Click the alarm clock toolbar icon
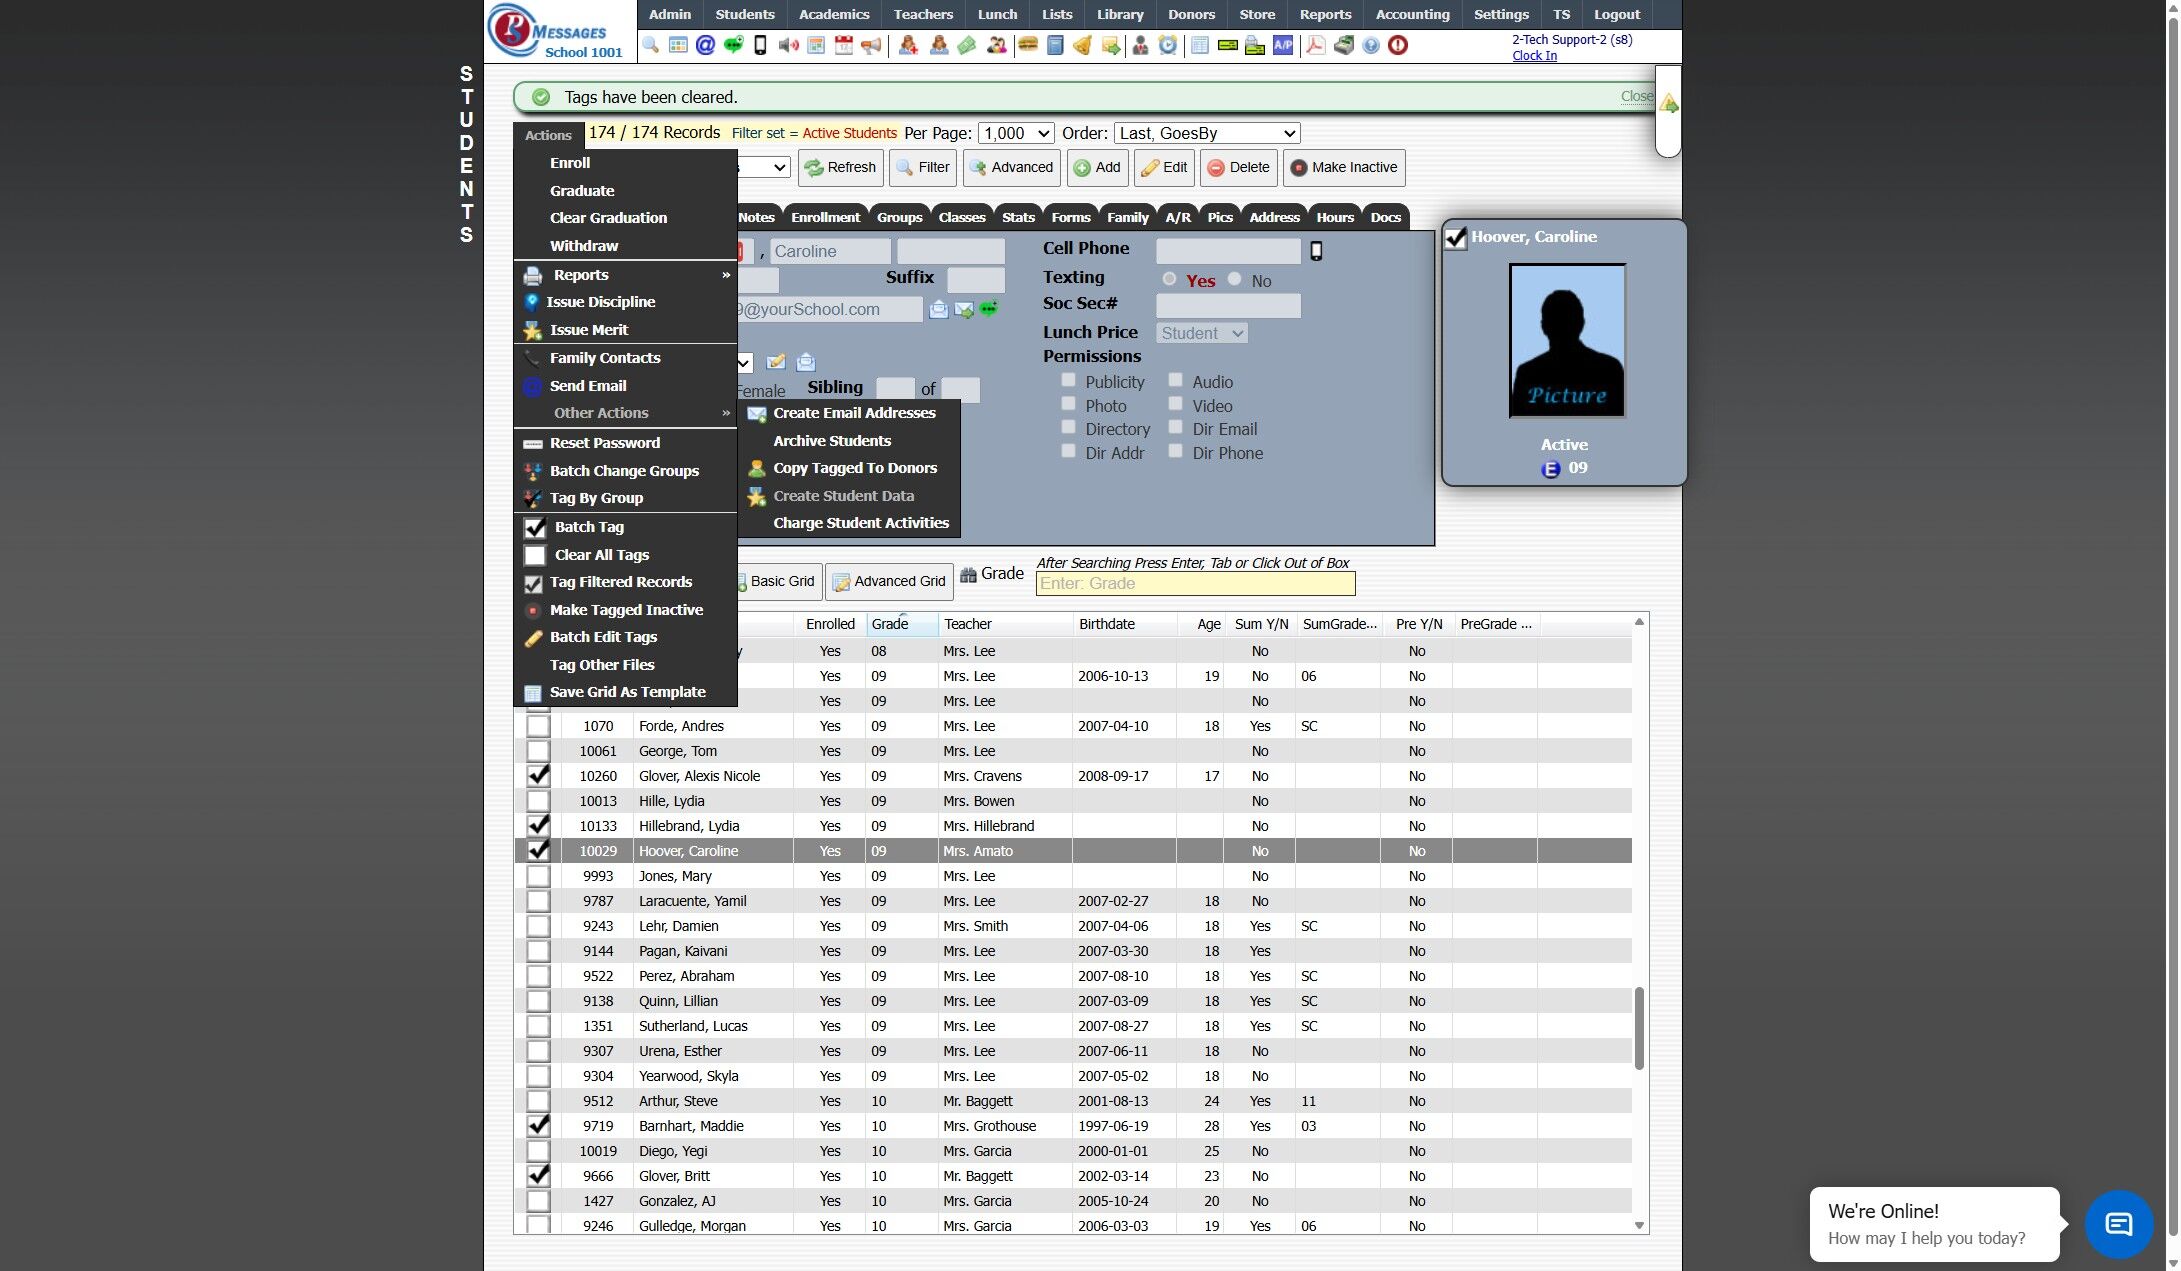Screen dimensions: 2181x1271 pos(1168,45)
